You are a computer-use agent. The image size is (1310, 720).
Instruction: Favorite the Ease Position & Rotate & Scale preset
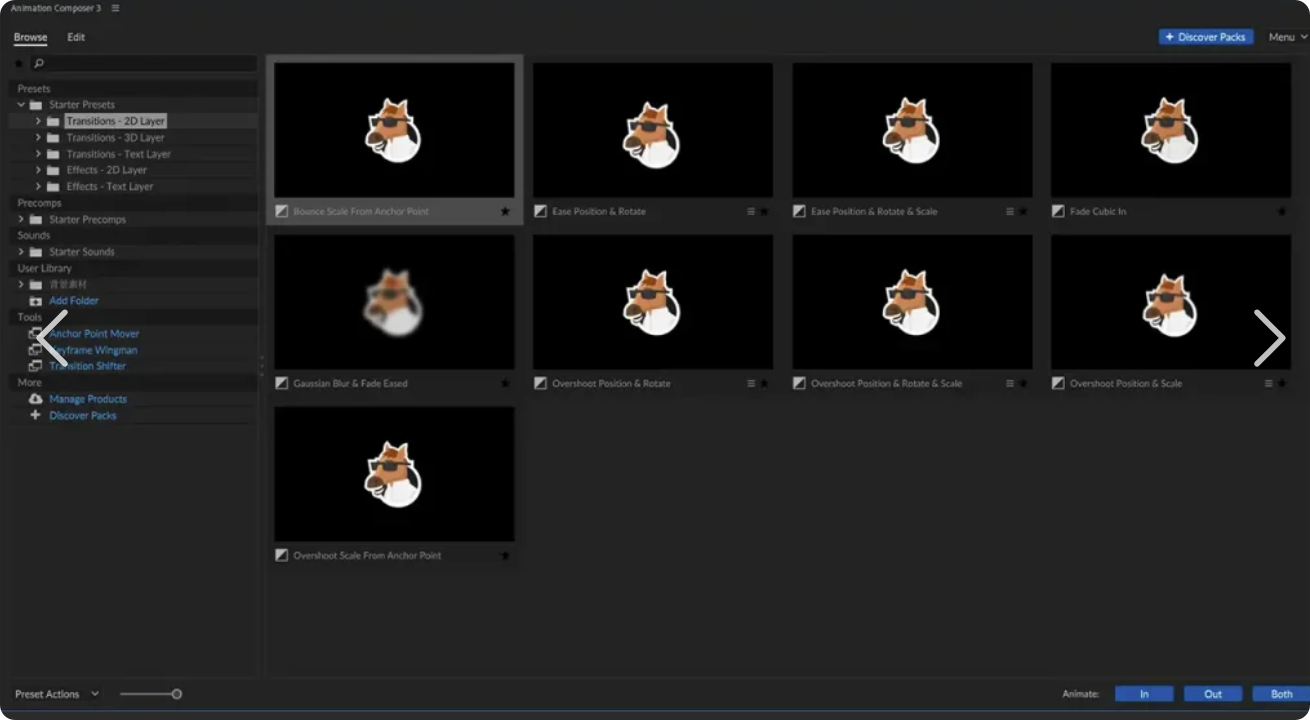pos(1023,212)
